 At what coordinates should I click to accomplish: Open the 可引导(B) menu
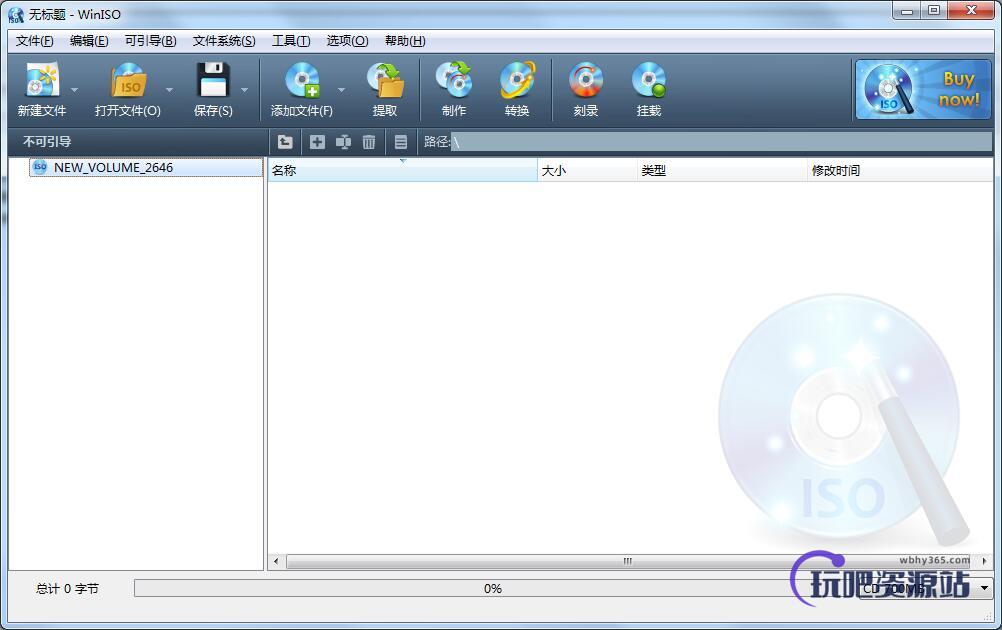150,41
